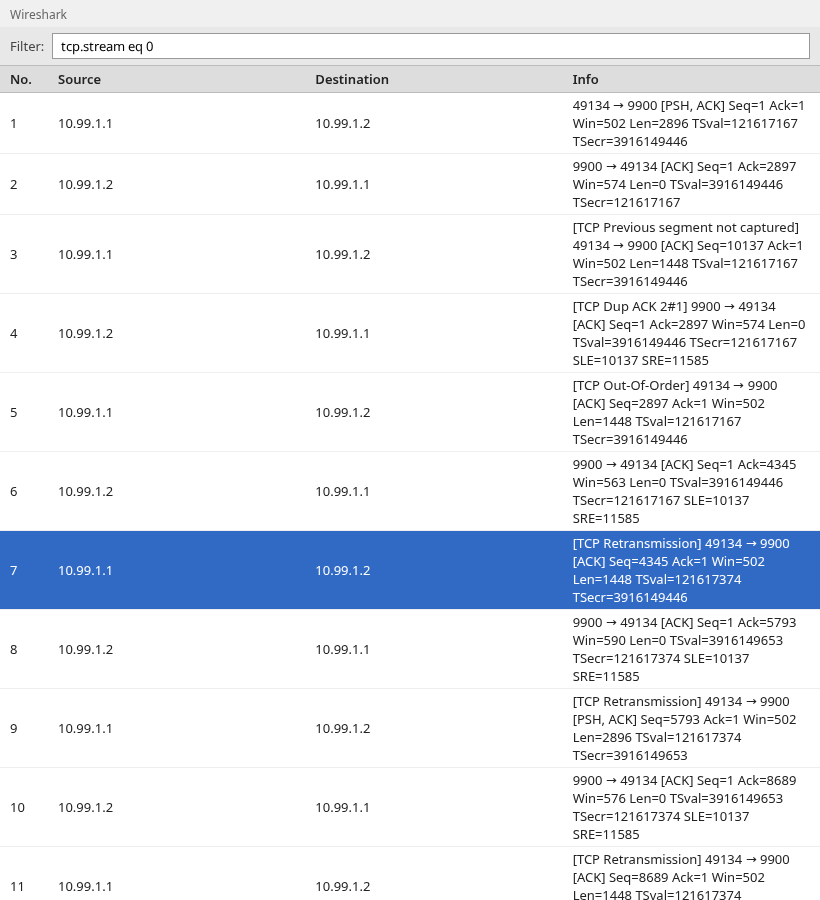Select the TCP Retransmission Seq=8689 info of packet 11
This screenshot has height=900, width=820.
coord(681,876)
